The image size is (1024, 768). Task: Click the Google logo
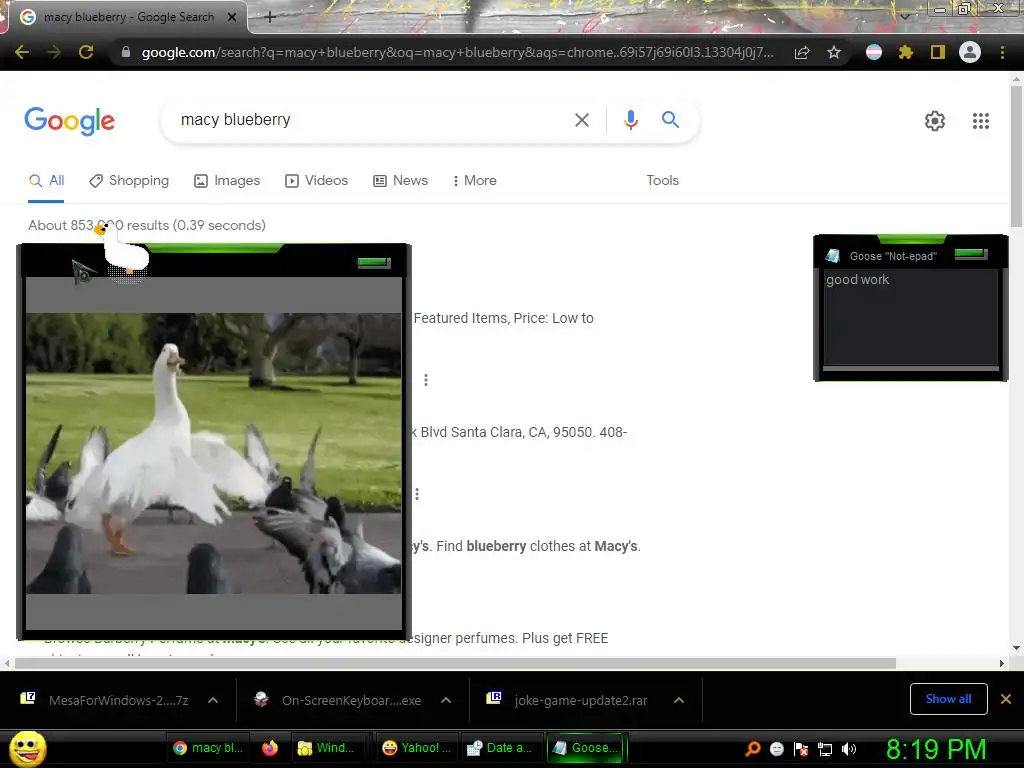70,121
